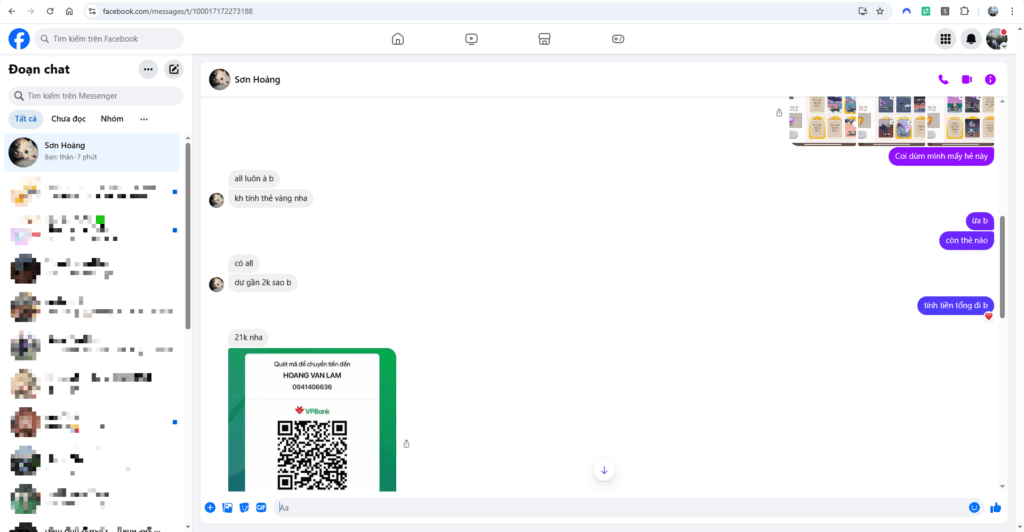This screenshot has width=1024, height=532.
Task: Start a voice call with Sơn Hoàng
Action: tap(943, 80)
